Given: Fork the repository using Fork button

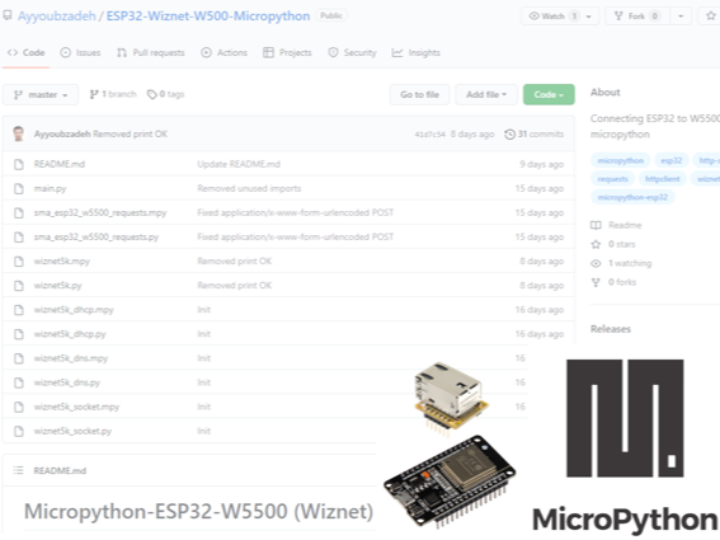Looking at the screenshot, I should (637, 16).
